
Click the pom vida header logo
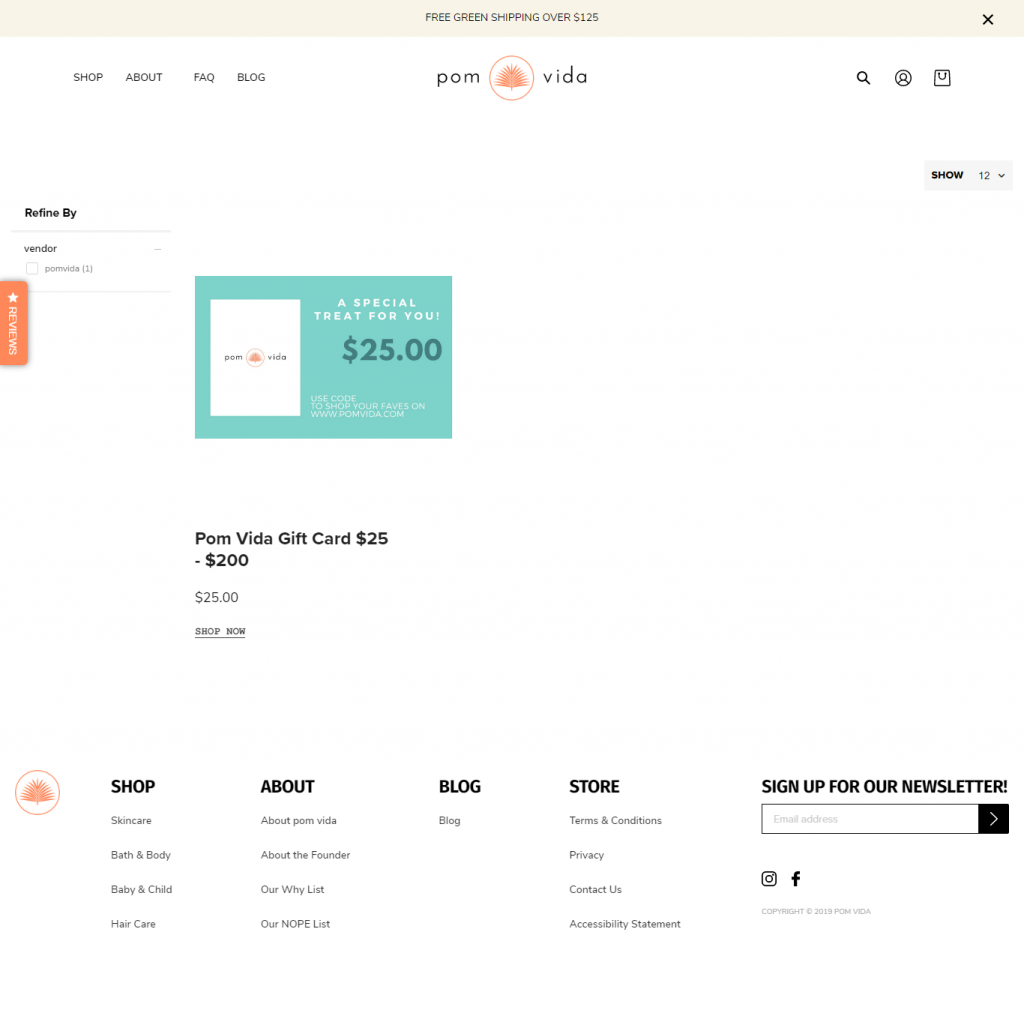[511, 77]
